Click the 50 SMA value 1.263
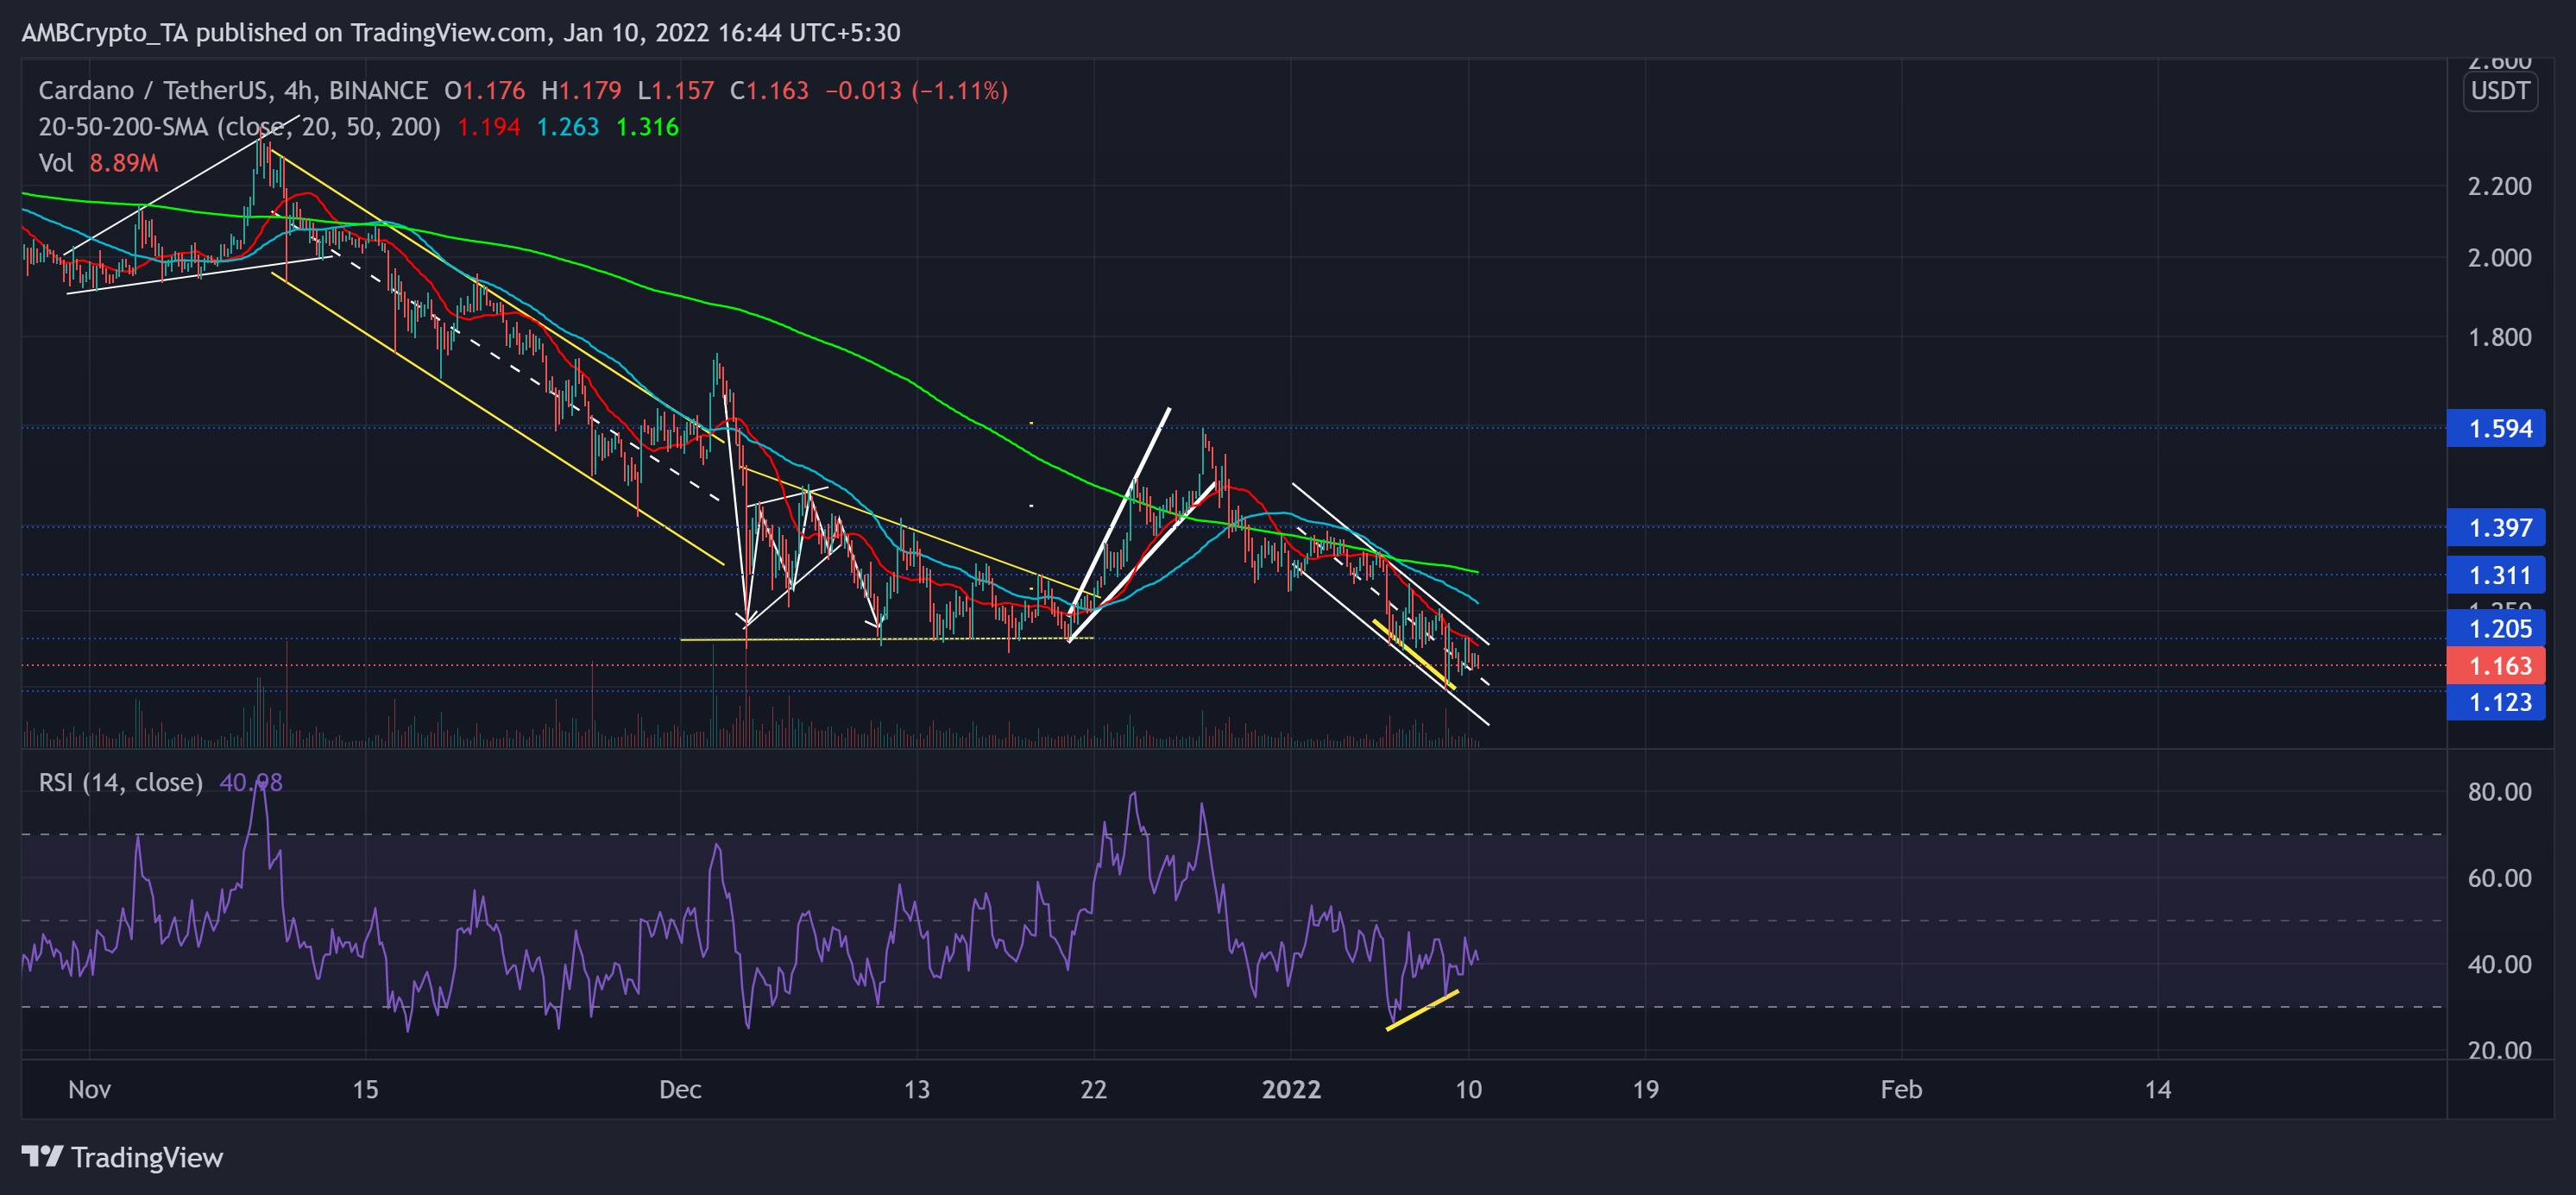 click(567, 127)
